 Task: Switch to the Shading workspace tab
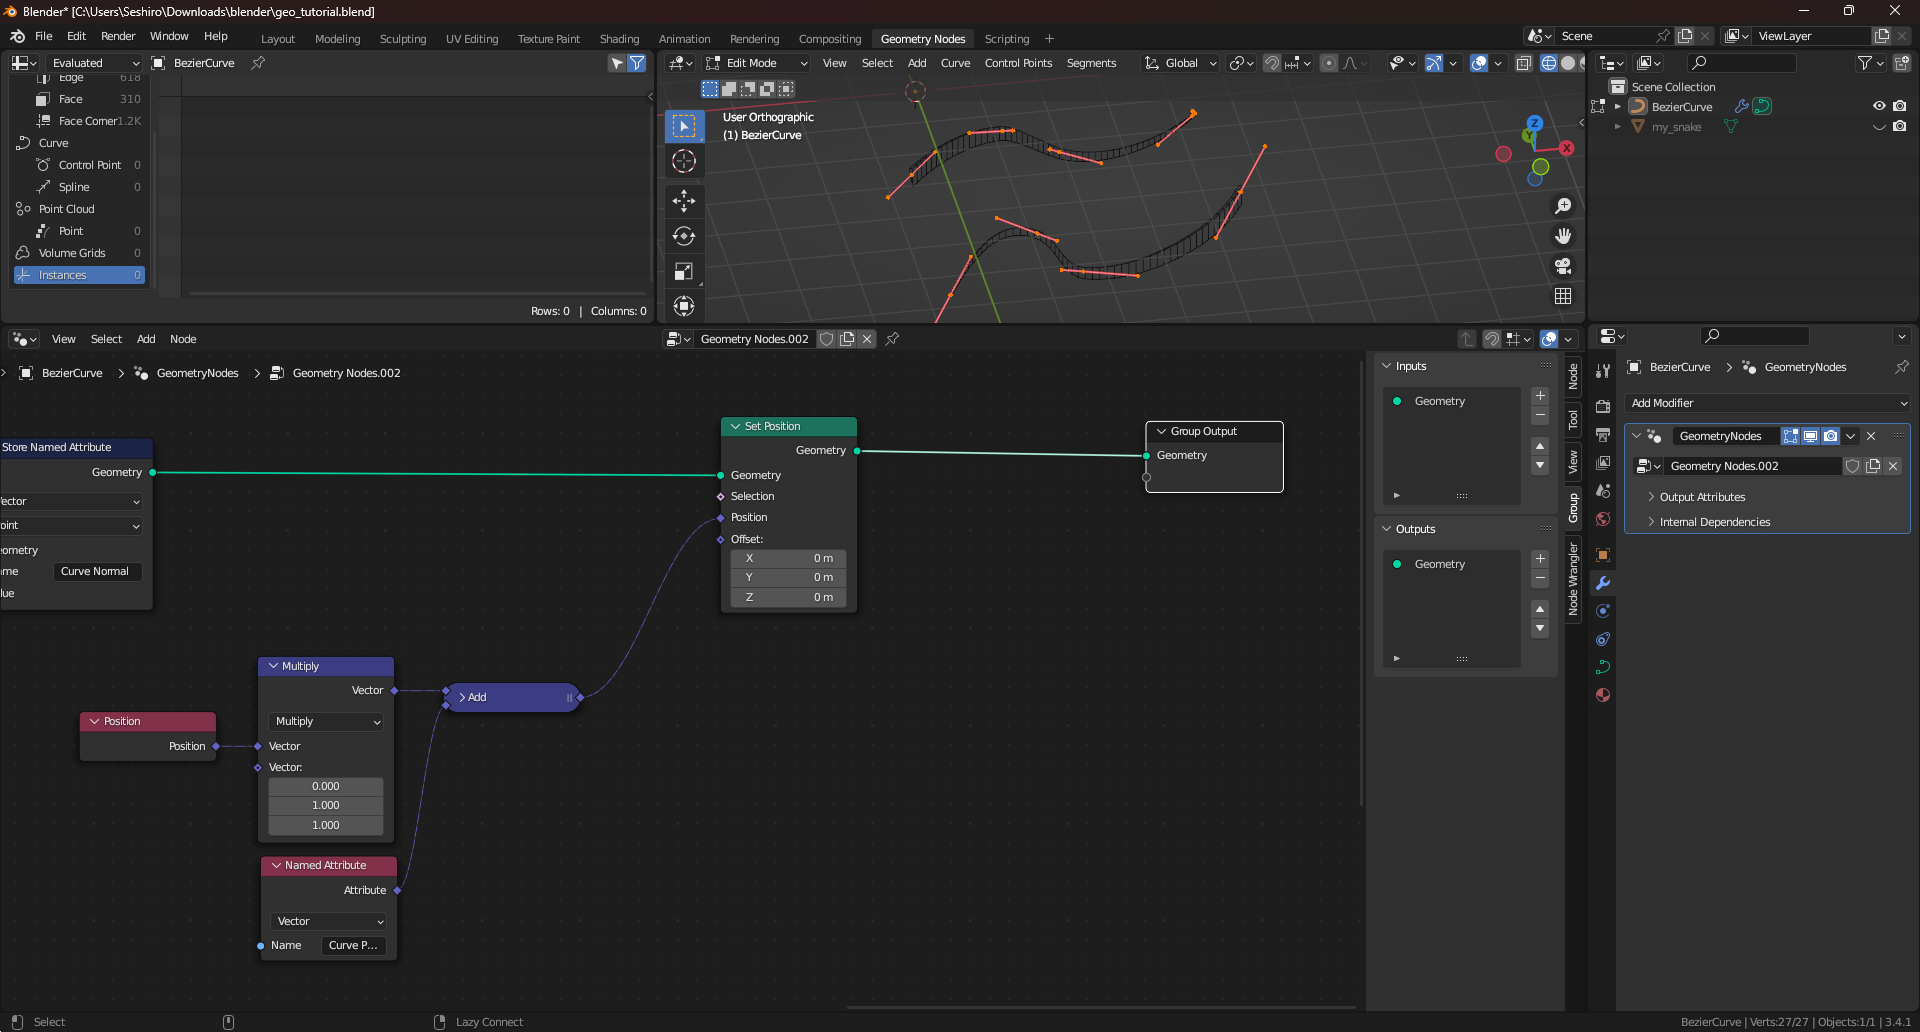coord(619,39)
